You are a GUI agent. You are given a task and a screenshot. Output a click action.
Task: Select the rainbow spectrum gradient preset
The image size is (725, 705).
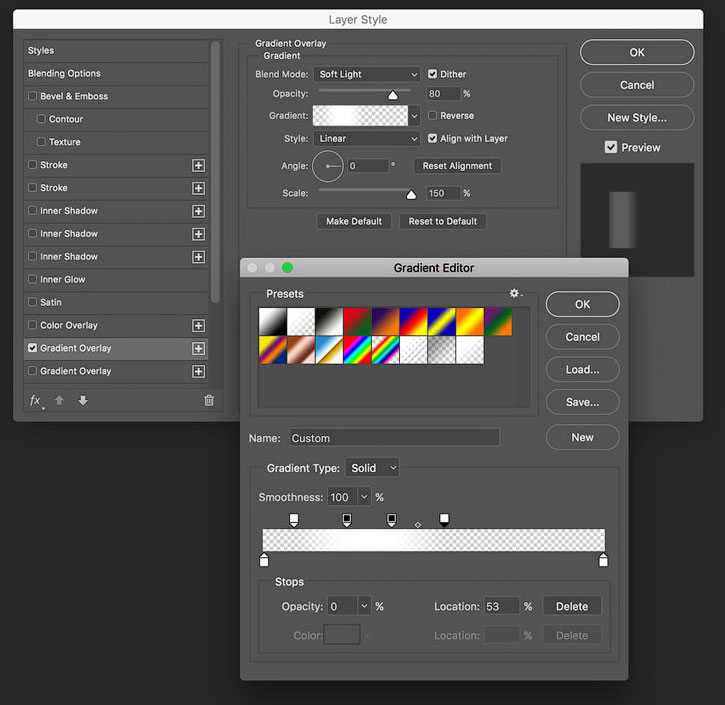coord(357,350)
